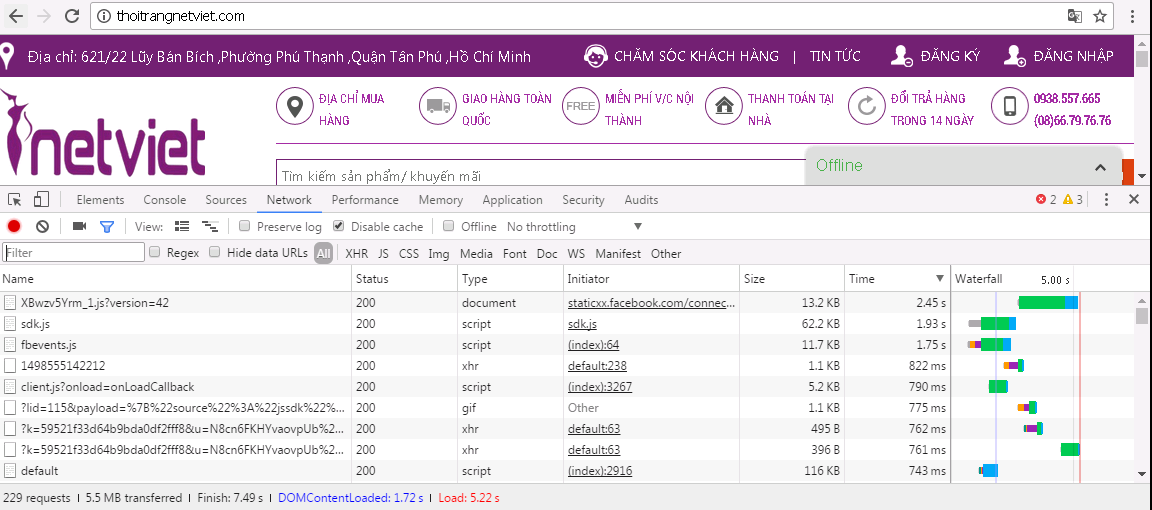This screenshot has height=510, width=1152.
Task: Filter requests by Font type
Action: (x=514, y=254)
